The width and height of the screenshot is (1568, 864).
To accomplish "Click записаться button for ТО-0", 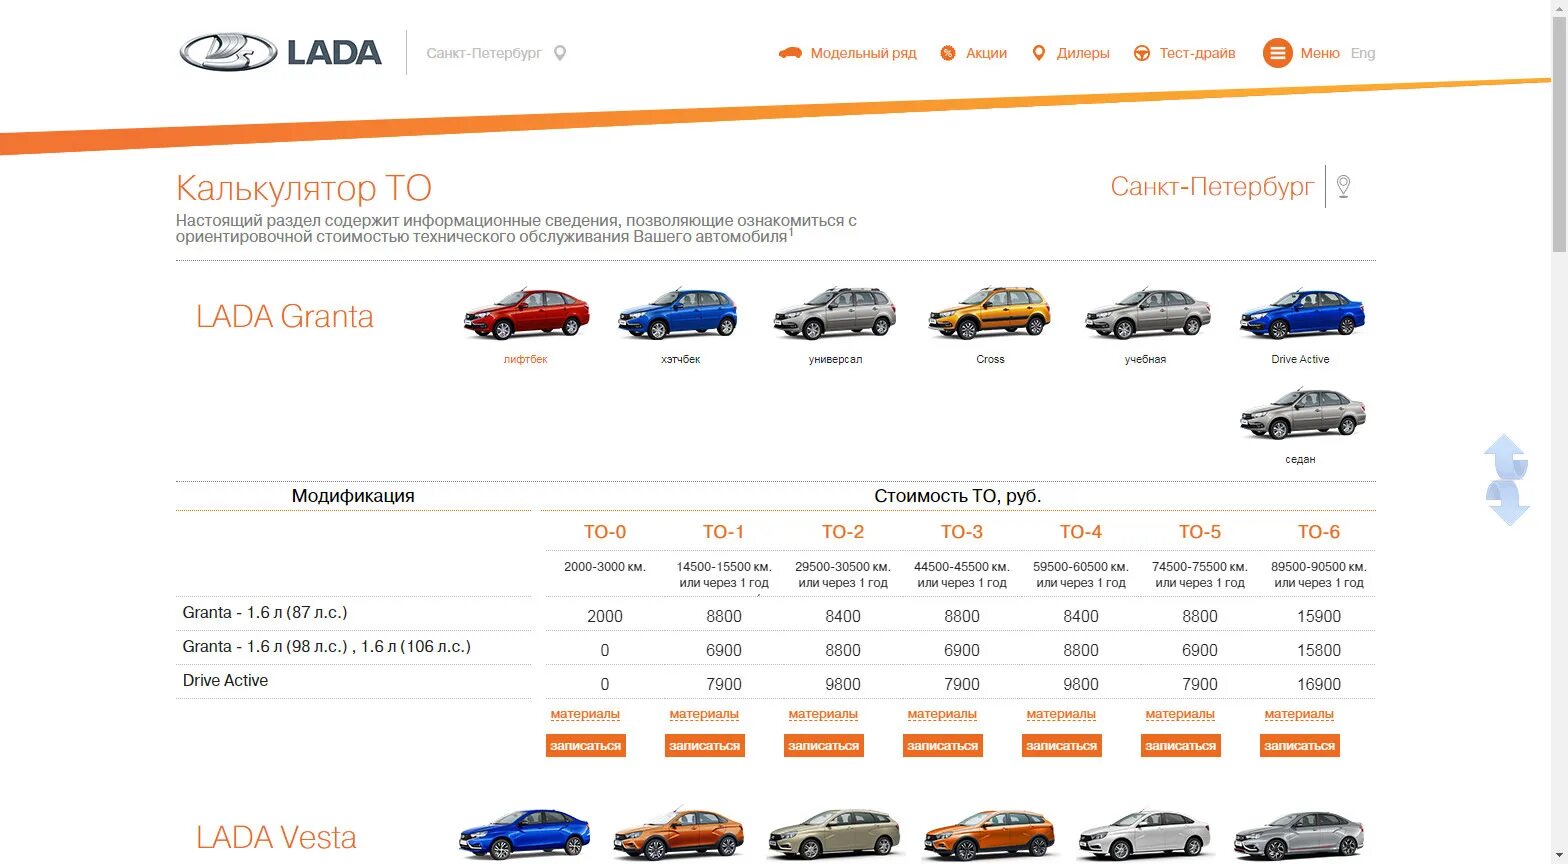I will pyautogui.click(x=586, y=746).
